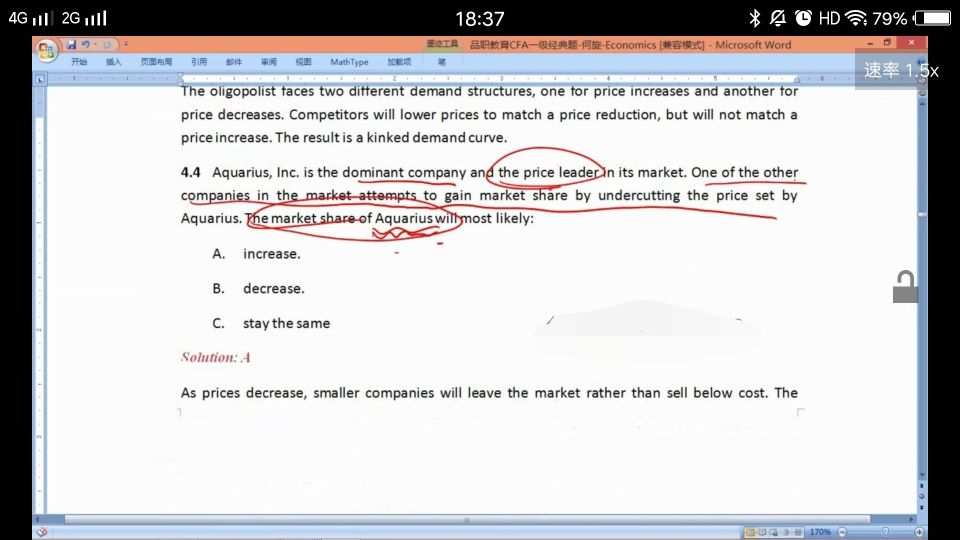This screenshot has height=540, width=960.
Task: Click the 墨迹工具 contextual tab header
Action: pos(442,44)
